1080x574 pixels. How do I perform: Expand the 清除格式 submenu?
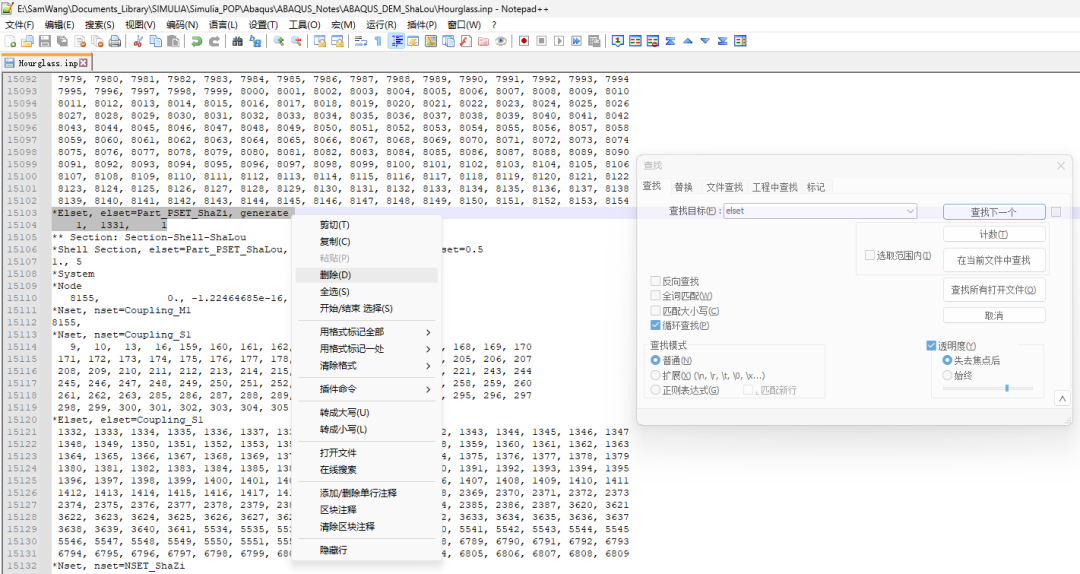click(x=368, y=366)
